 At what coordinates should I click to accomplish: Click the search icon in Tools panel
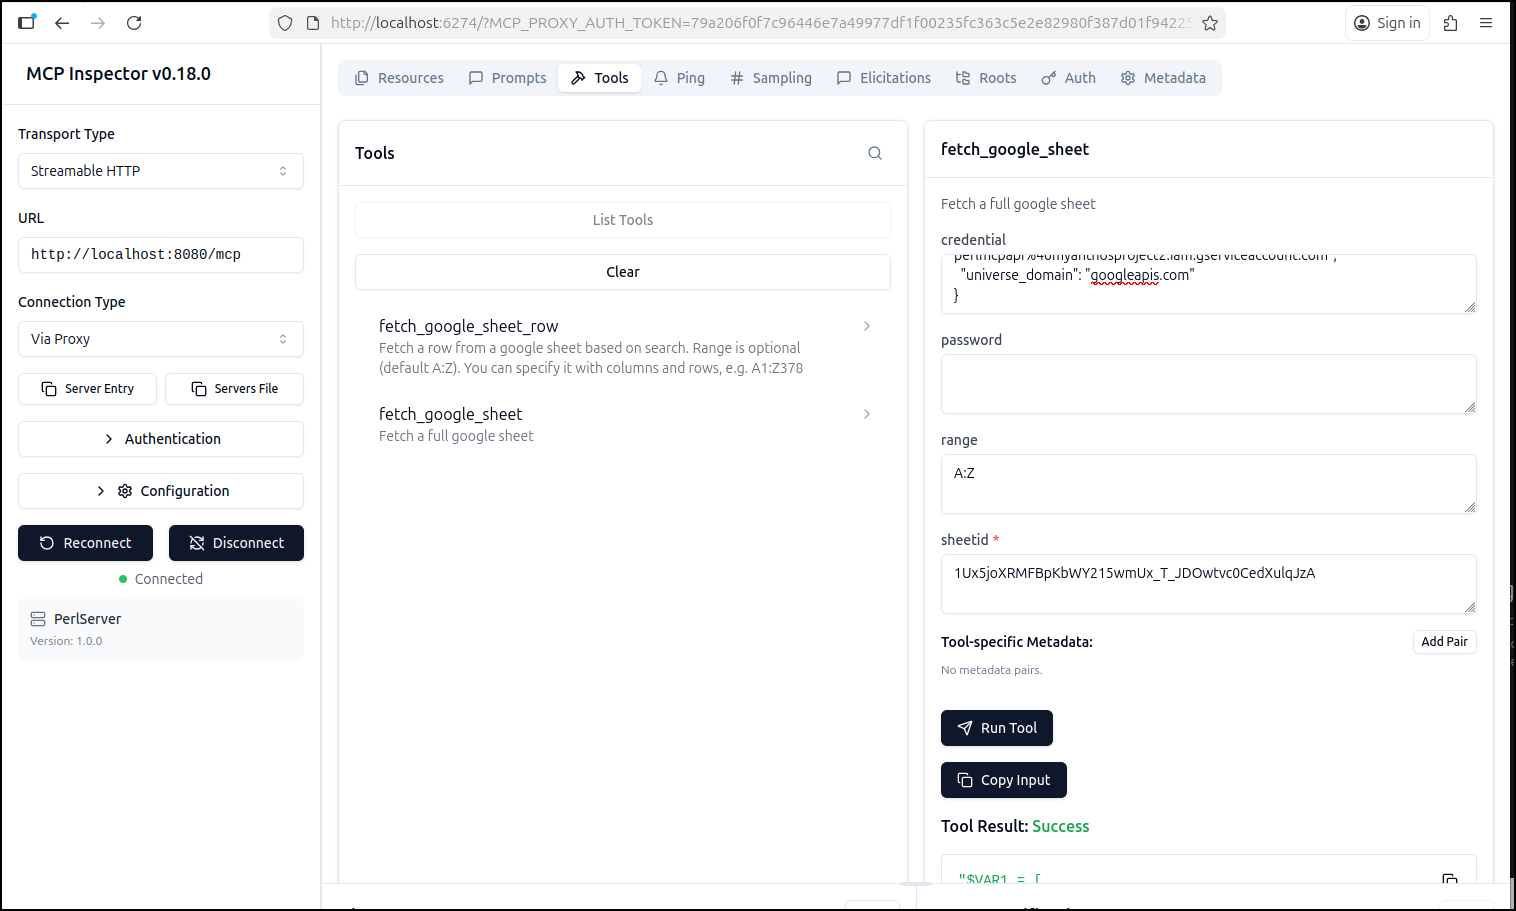tap(874, 153)
